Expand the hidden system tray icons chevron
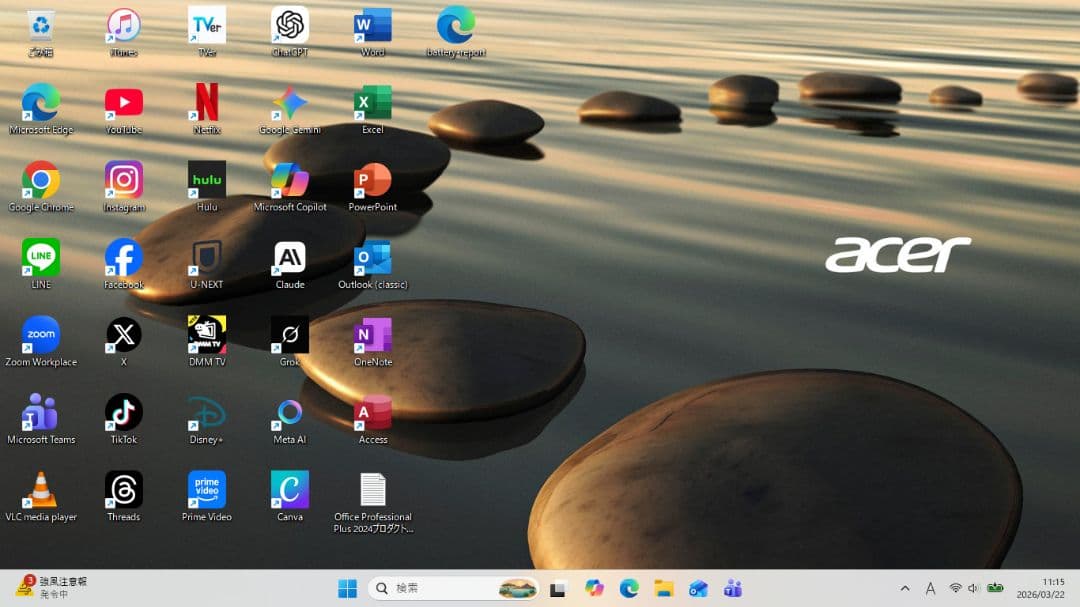The height and width of the screenshot is (607, 1080). click(x=905, y=589)
